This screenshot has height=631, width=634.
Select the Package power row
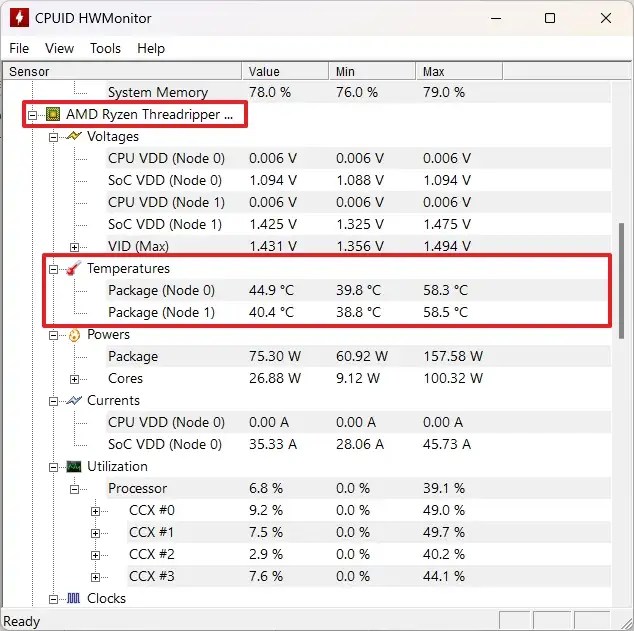click(358, 356)
